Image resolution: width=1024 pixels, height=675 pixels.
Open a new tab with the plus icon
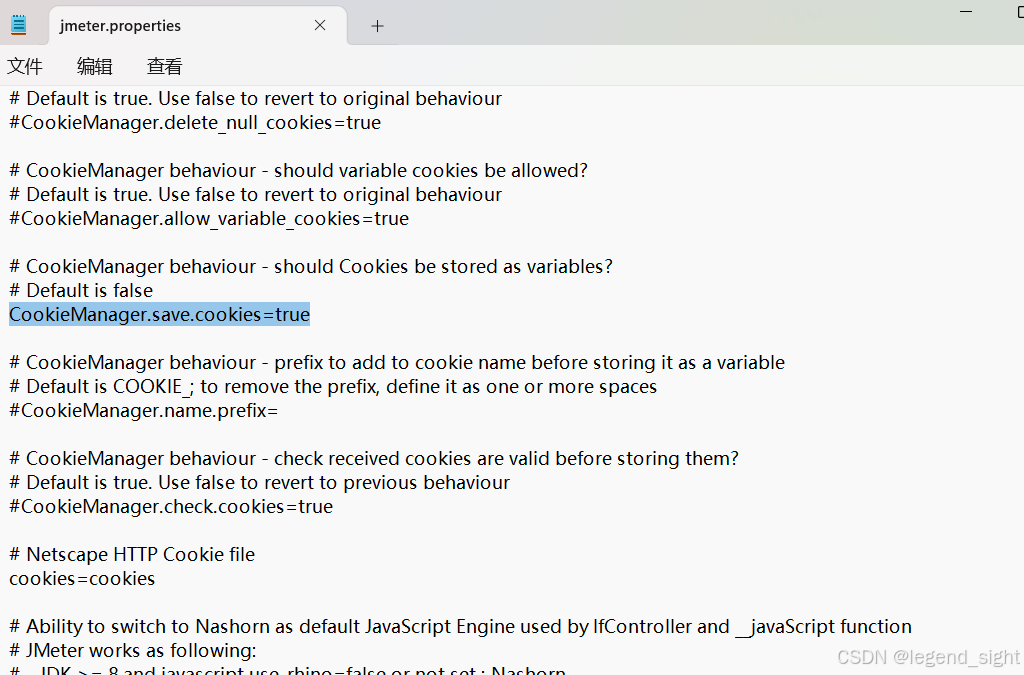377,25
